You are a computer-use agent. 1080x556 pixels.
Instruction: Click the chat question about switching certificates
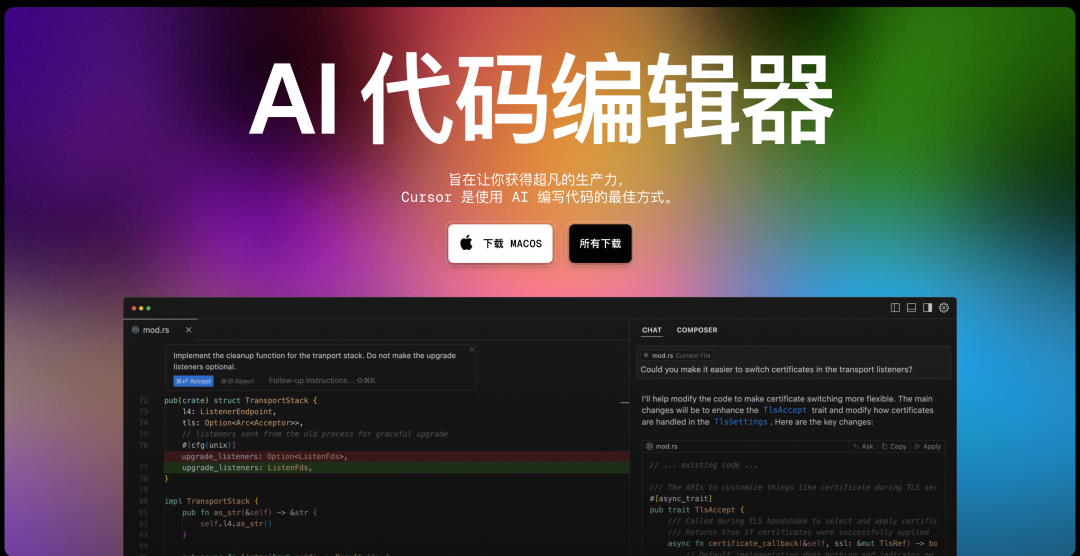pyautogui.click(x=776, y=369)
